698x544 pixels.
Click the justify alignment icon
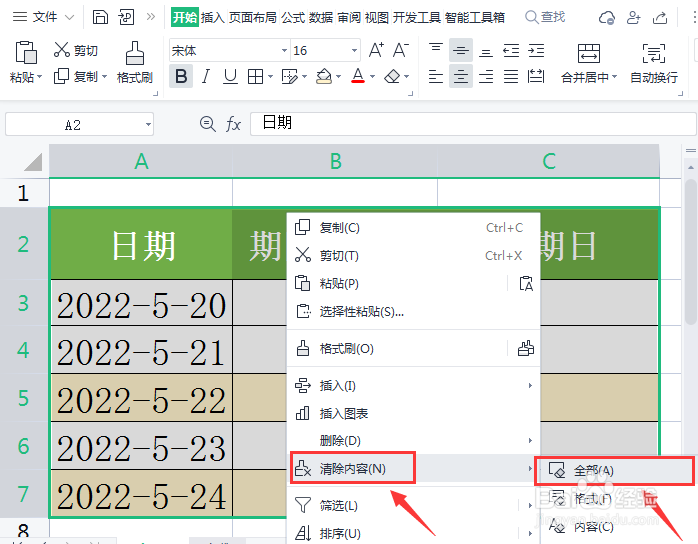pyautogui.click(x=511, y=77)
